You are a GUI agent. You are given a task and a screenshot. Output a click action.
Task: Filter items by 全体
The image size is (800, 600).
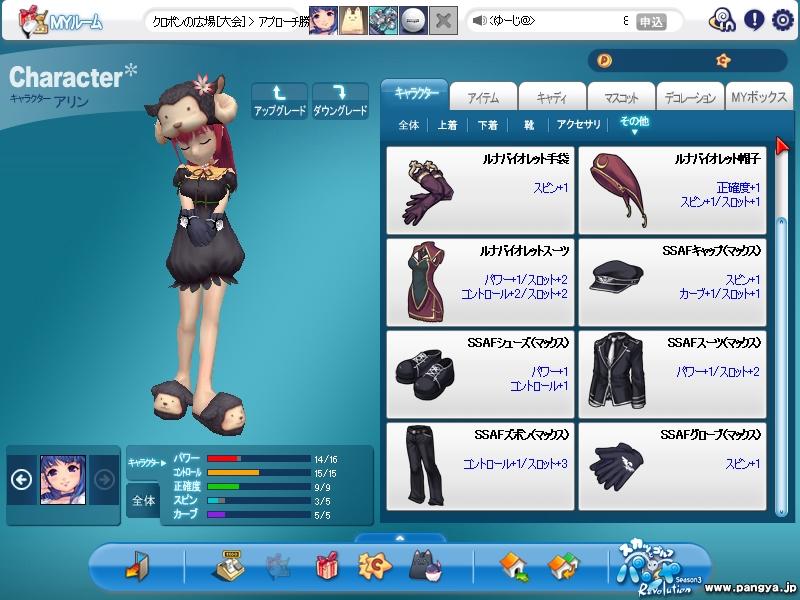point(409,124)
